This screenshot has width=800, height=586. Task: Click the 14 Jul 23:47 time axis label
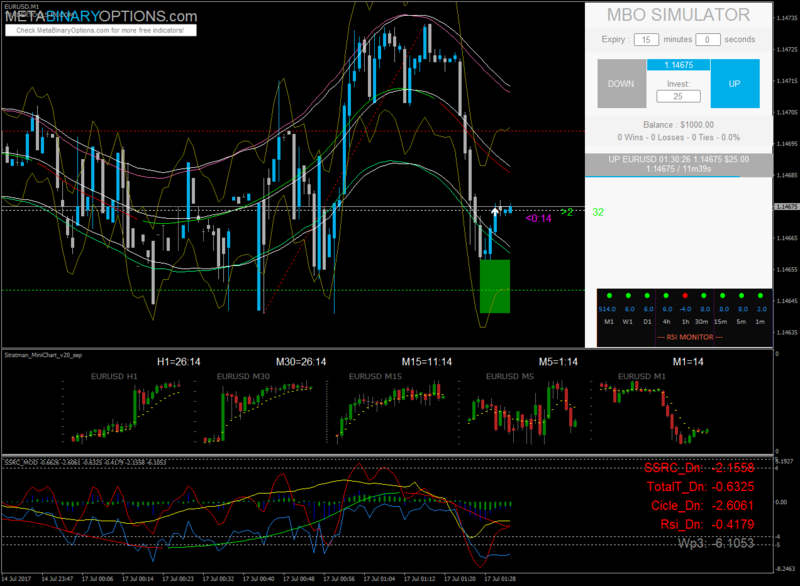[57, 579]
